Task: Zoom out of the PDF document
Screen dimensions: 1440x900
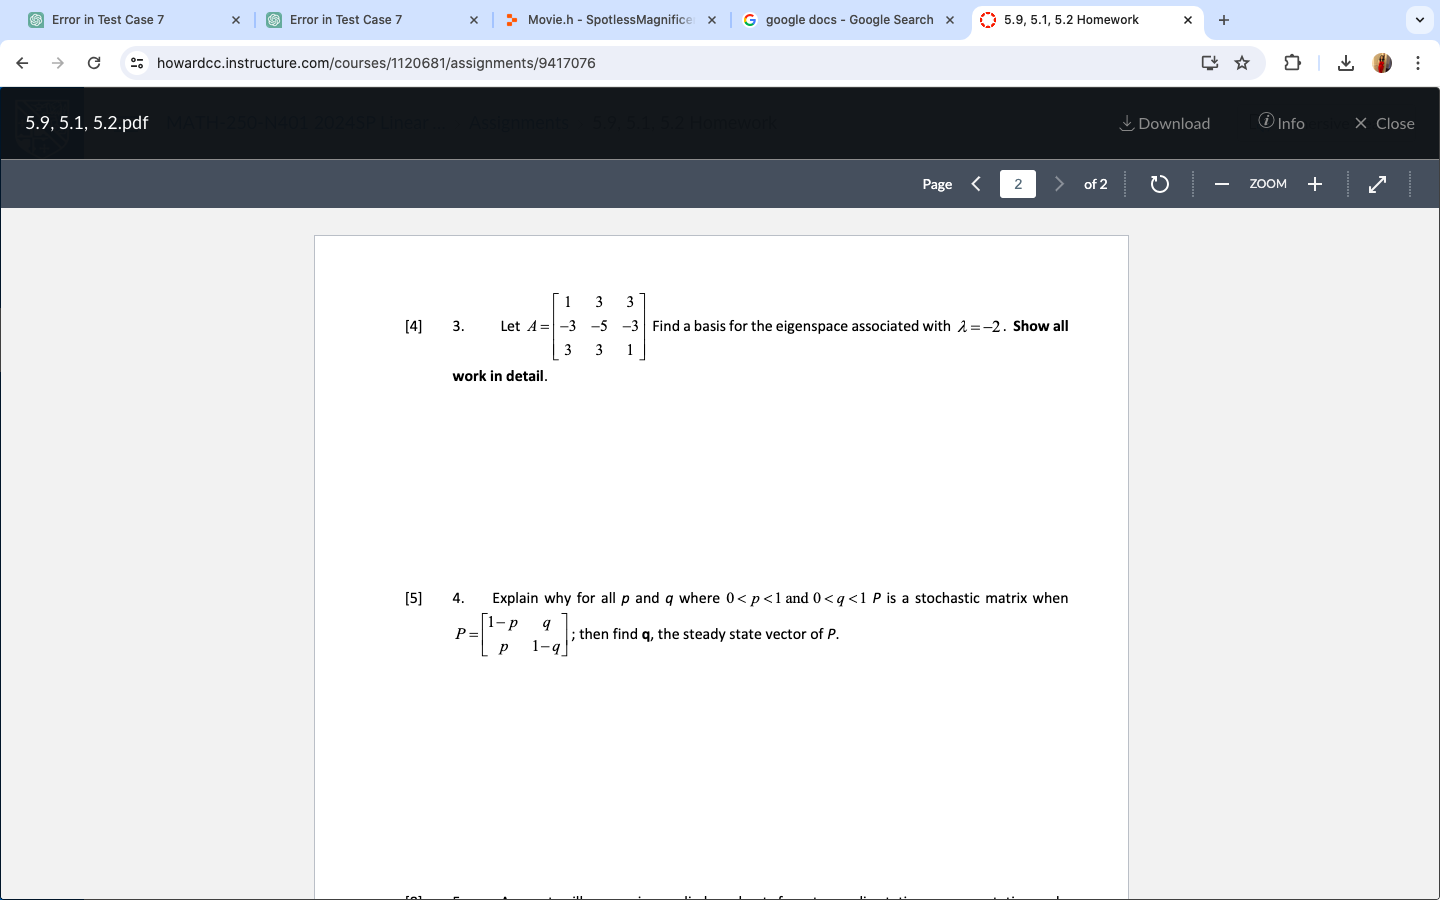Action: pyautogui.click(x=1221, y=184)
